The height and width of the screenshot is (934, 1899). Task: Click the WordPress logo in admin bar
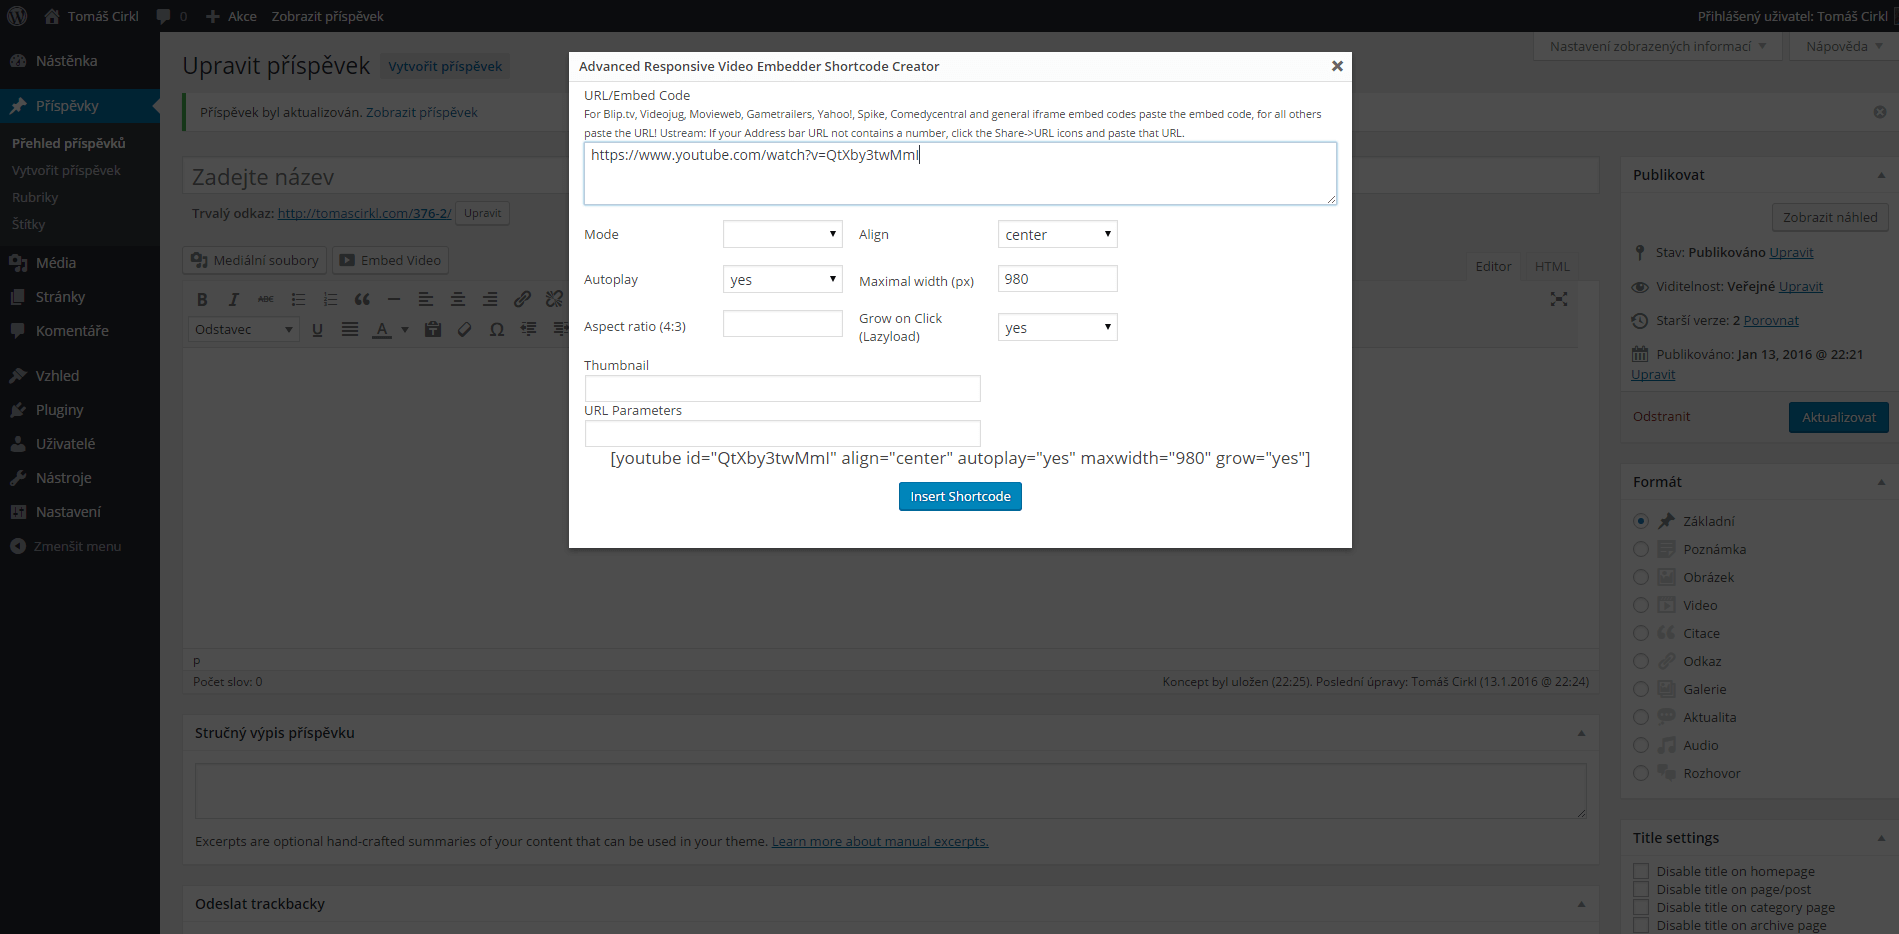pyautogui.click(x=17, y=16)
